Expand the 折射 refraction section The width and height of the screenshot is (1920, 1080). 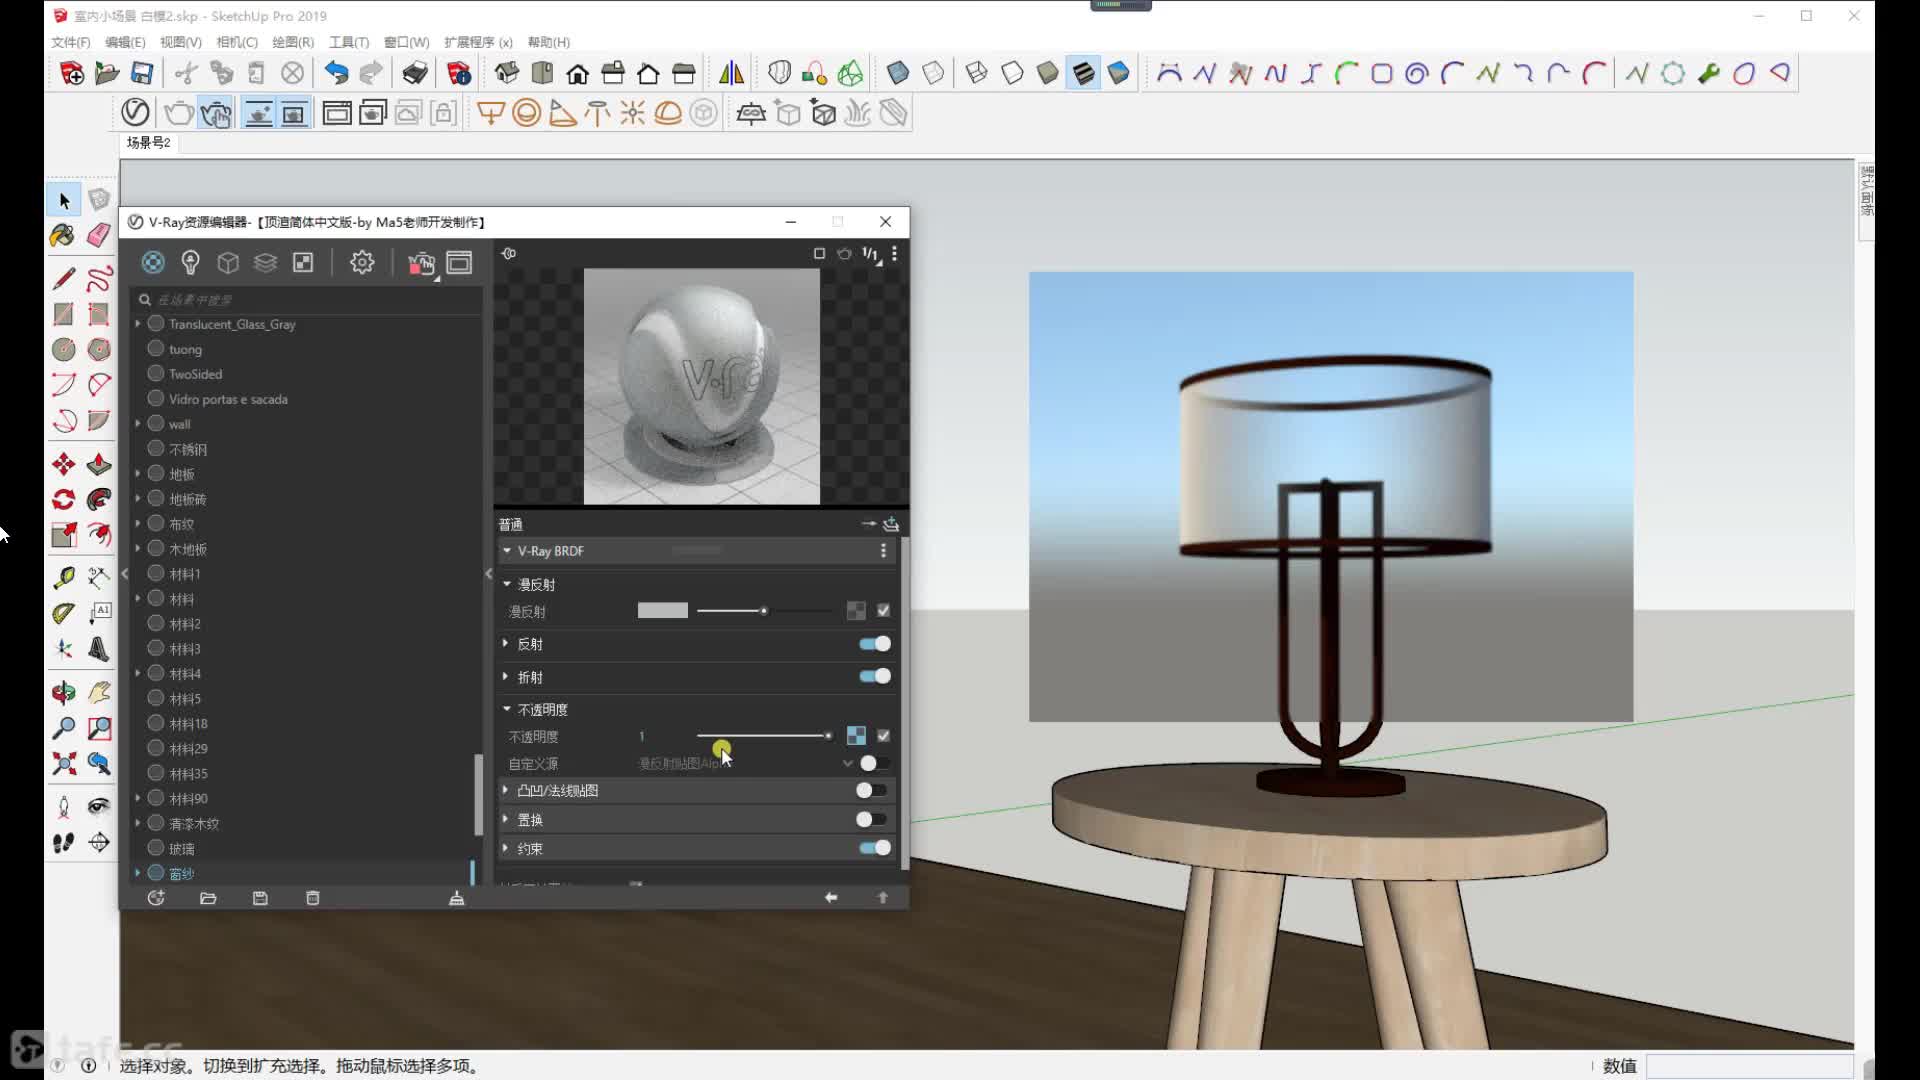(x=506, y=677)
